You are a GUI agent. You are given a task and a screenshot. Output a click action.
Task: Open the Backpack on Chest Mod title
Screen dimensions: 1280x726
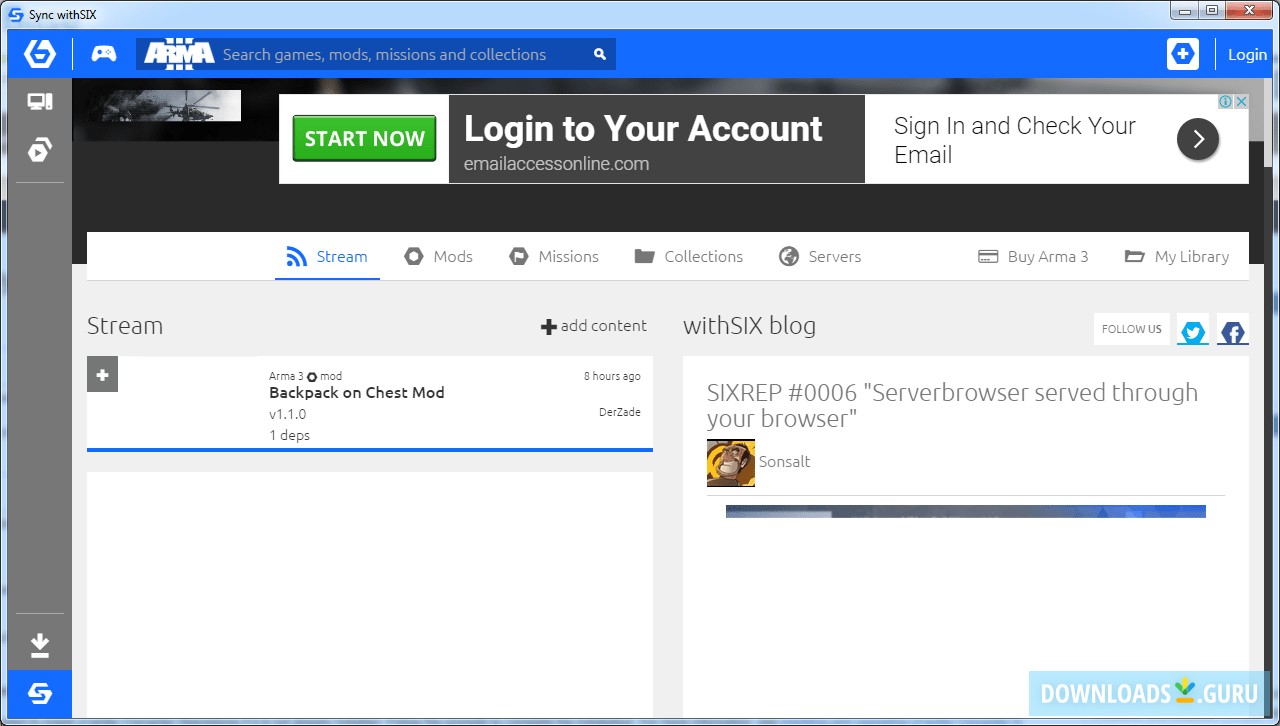coord(357,393)
